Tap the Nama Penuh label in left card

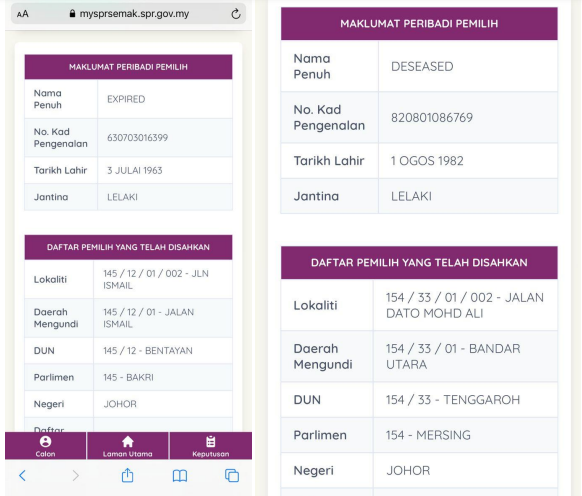(x=48, y=99)
